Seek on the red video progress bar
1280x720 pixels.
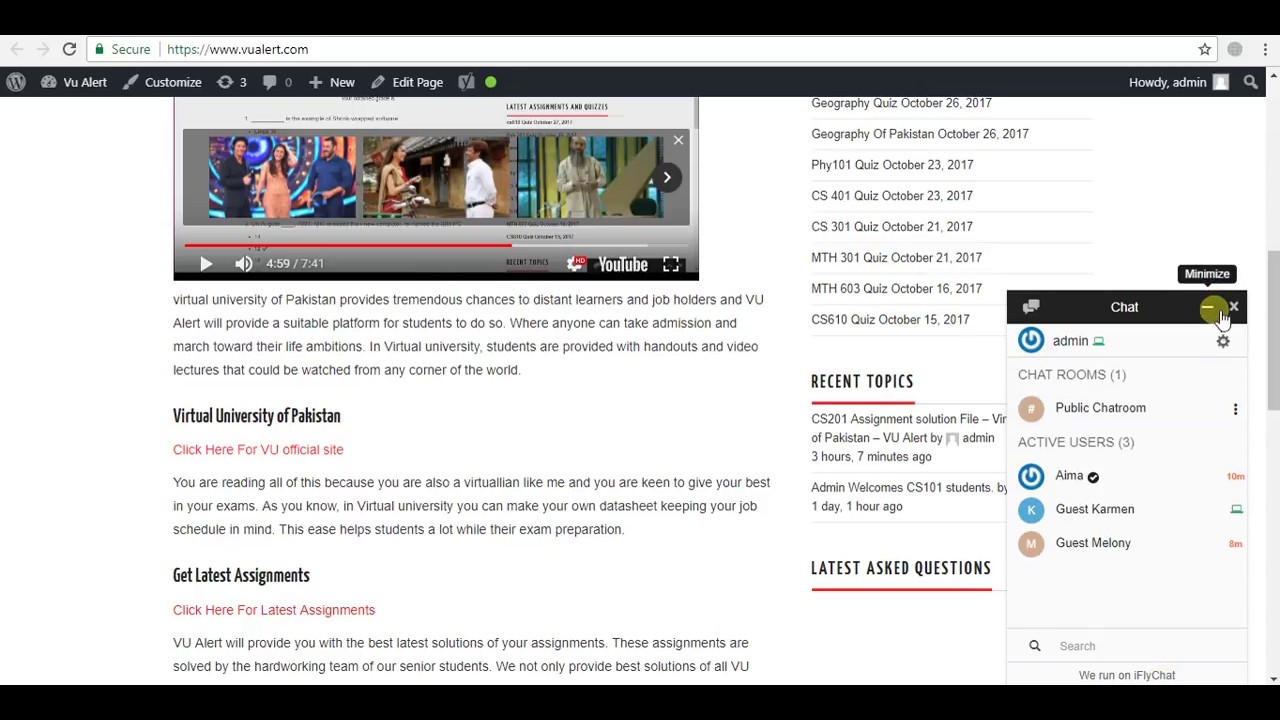point(436,244)
